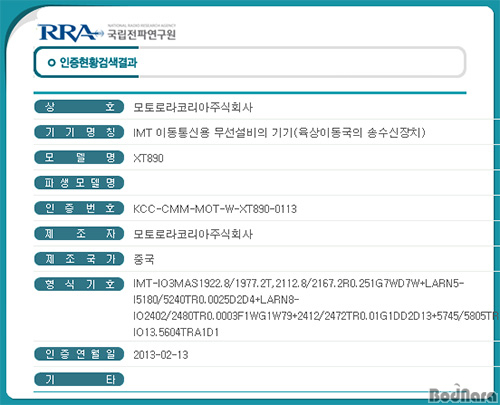Click the 제조국가 label
The image size is (500, 405).
(79, 259)
